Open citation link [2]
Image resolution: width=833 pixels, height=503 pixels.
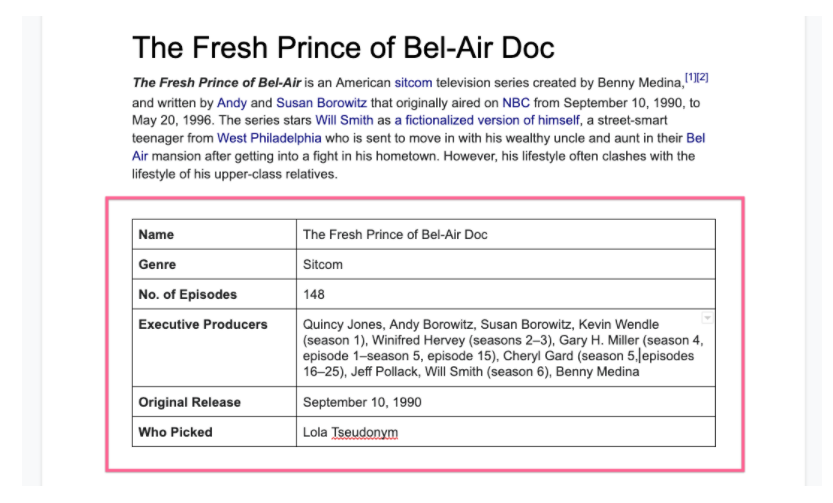(702, 78)
